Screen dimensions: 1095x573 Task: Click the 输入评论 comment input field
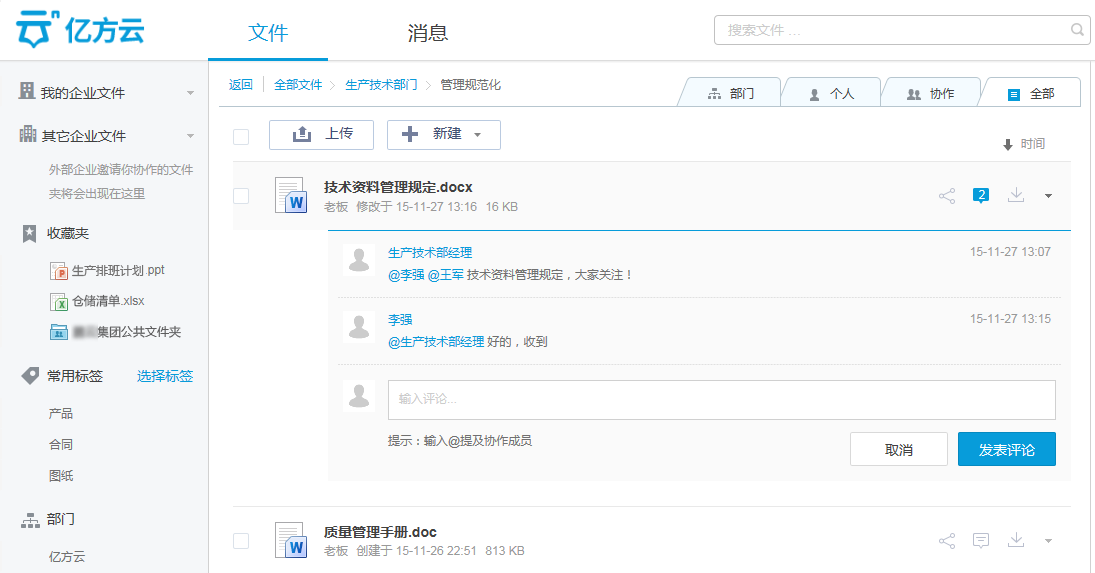(721, 399)
